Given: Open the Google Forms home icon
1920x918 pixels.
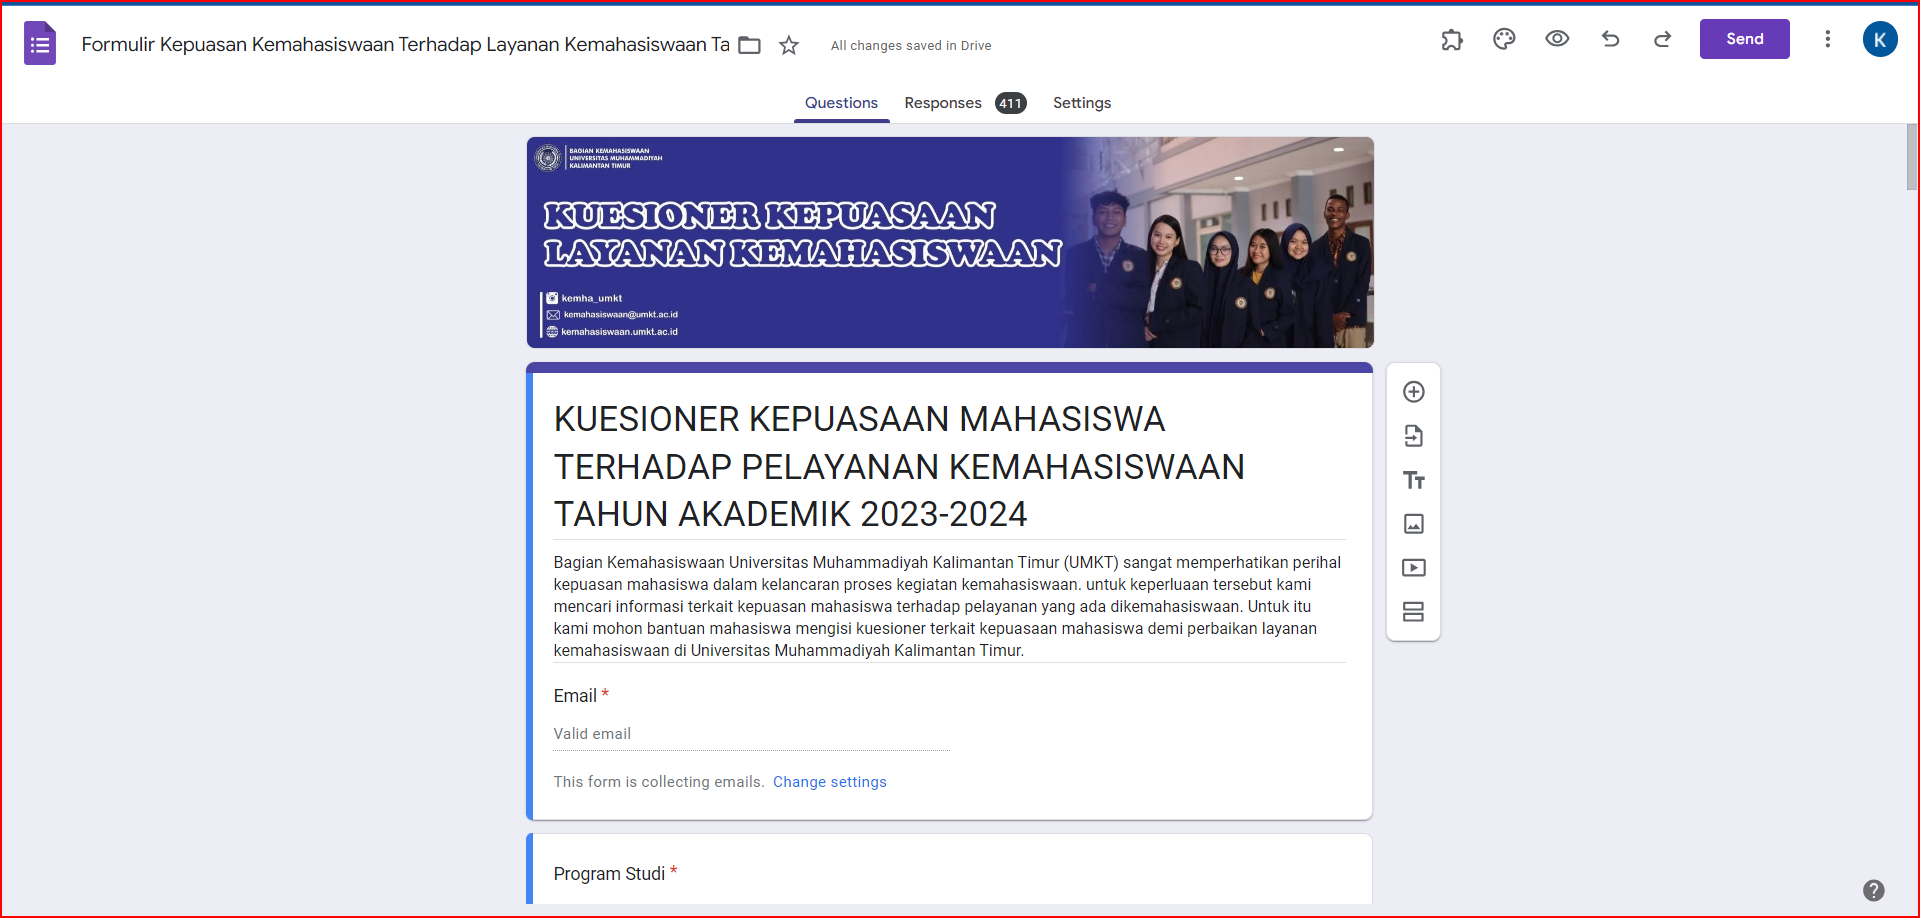Looking at the screenshot, I should pos(40,44).
